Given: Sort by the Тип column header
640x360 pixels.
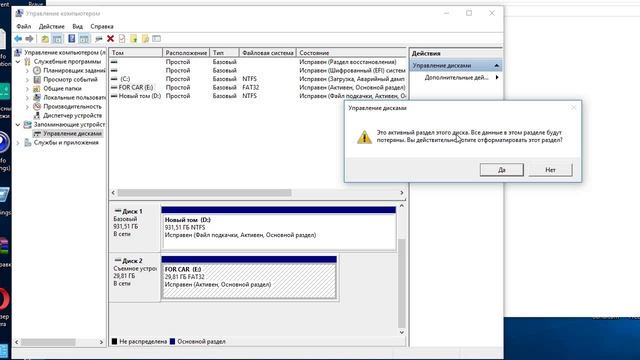Looking at the screenshot, I should click(224, 53).
